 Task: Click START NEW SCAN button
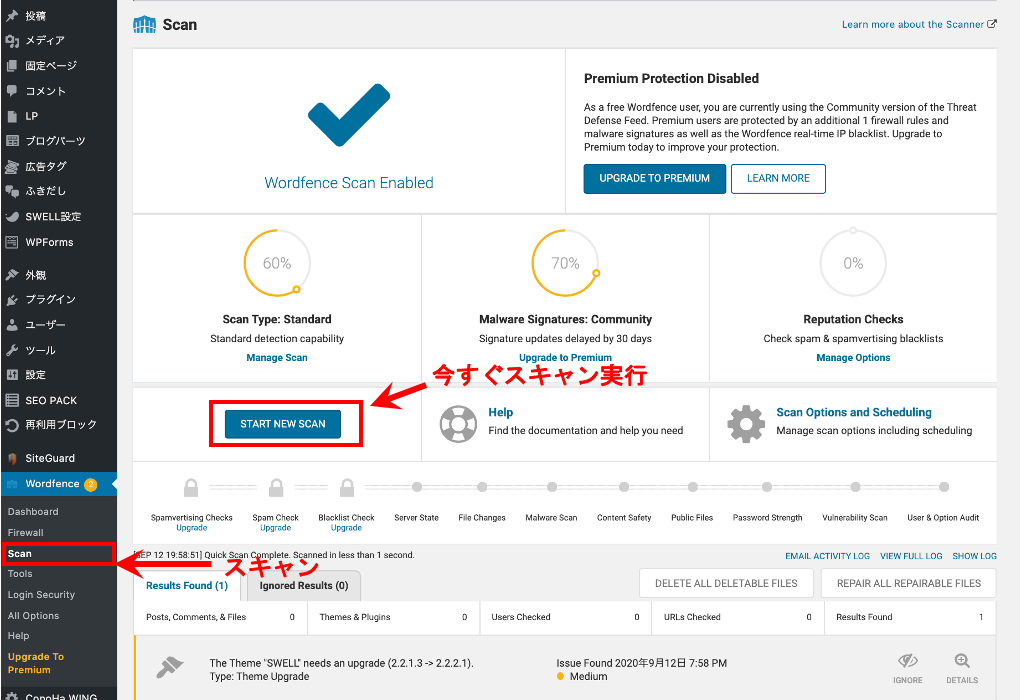282,424
